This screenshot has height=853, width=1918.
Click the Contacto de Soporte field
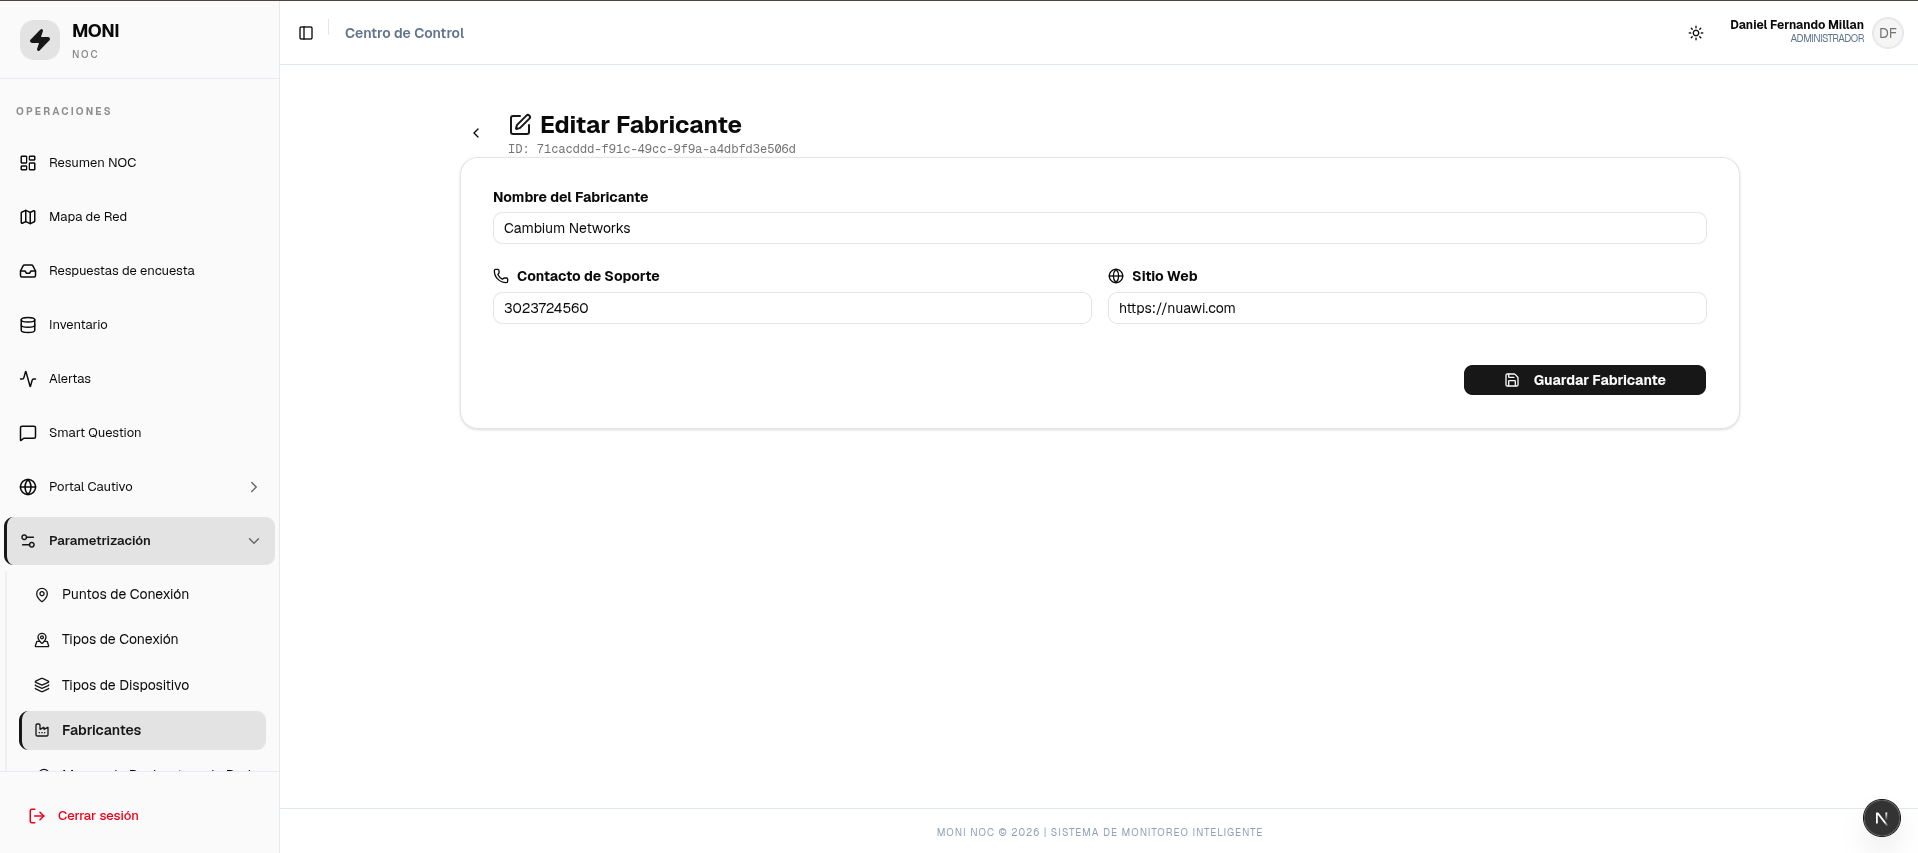(x=792, y=308)
